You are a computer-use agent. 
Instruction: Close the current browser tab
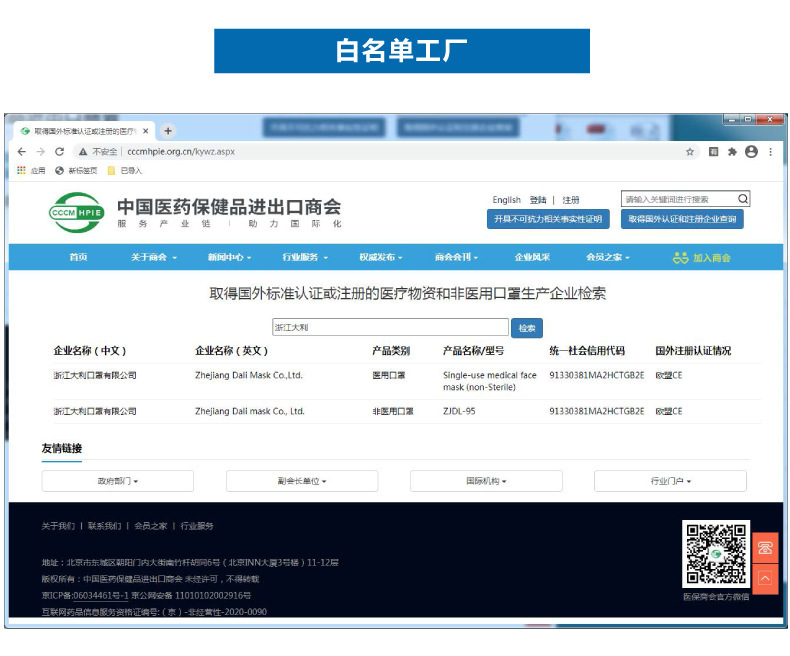tap(146, 131)
